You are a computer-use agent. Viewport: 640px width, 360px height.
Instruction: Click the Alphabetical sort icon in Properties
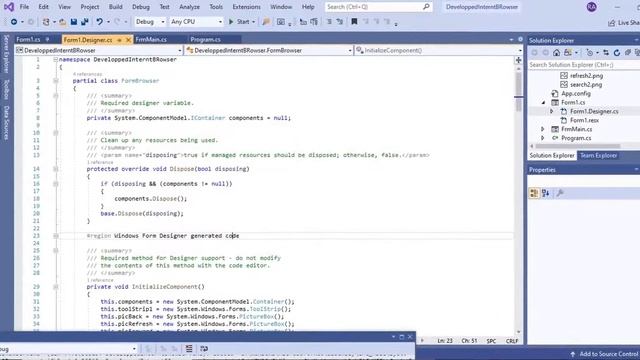pyautogui.click(x=546, y=193)
